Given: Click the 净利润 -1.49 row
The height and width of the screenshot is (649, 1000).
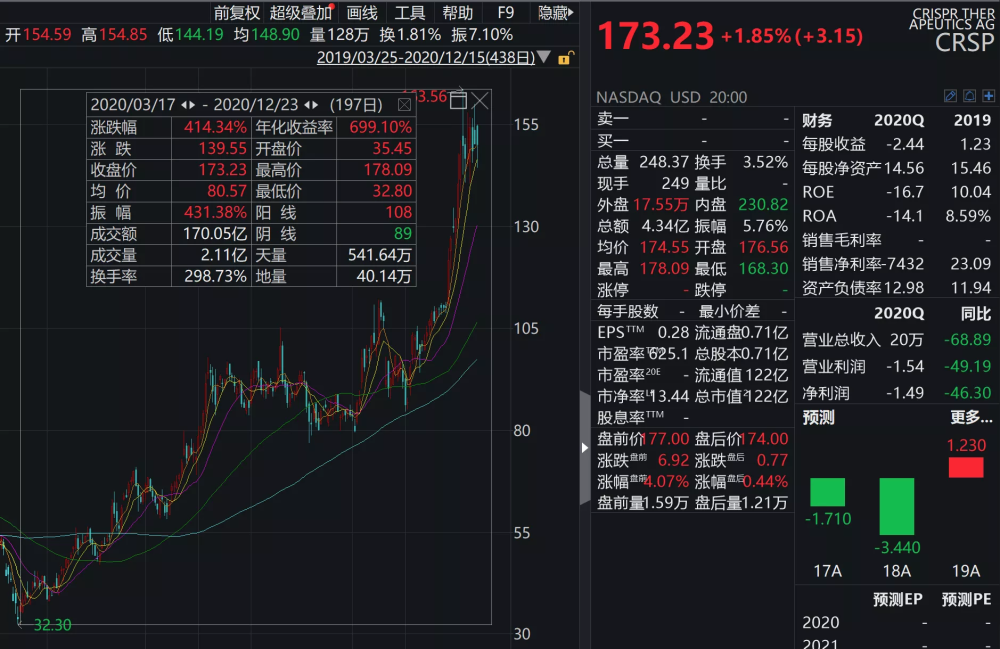Looking at the screenshot, I should tap(897, 393).
